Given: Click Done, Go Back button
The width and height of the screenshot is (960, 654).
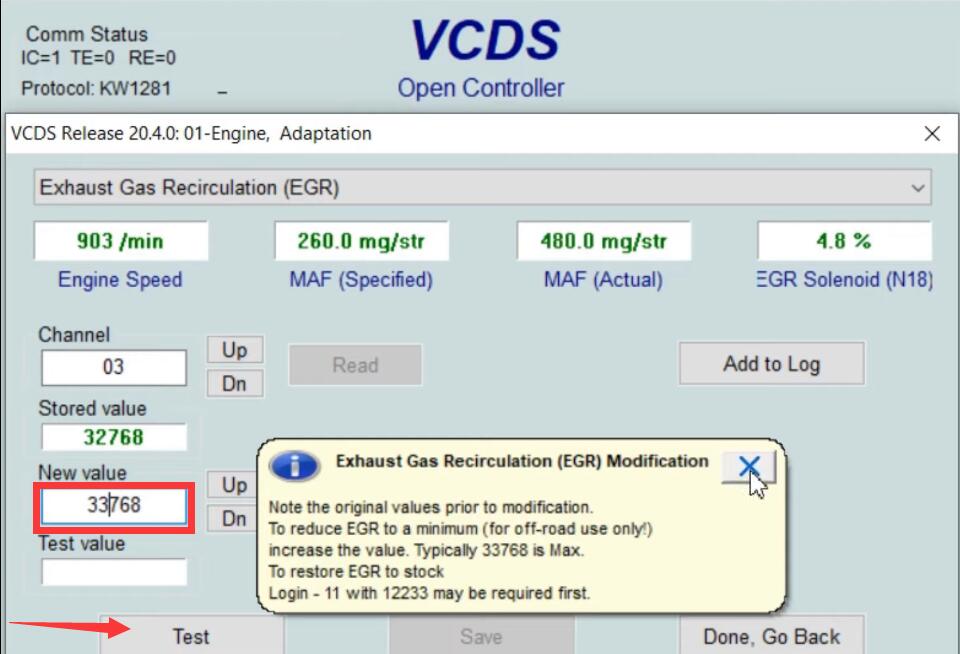Looking at the screenshot, I should pos(771,636).
